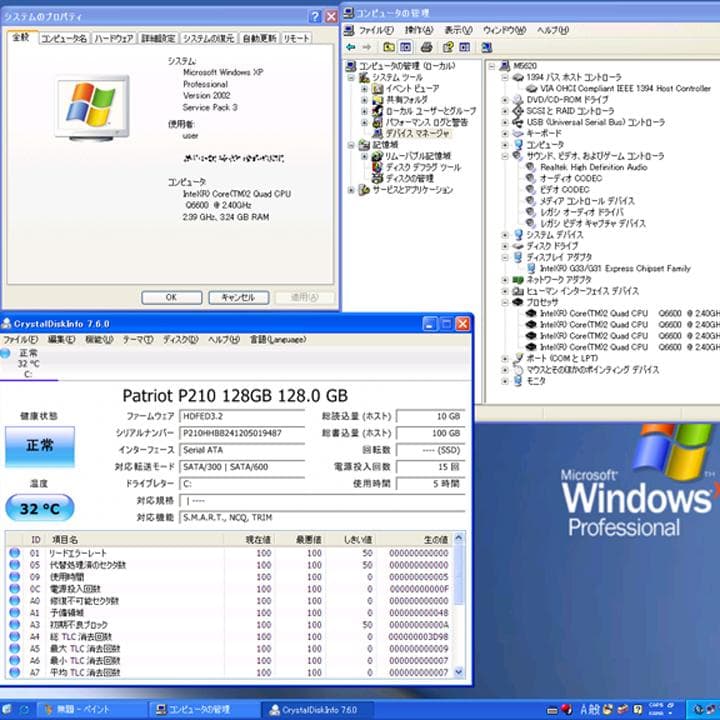This screenshot has height=720, width=720.
Task: Expand the ネットワーク アダプタ node
Action: 505,280
